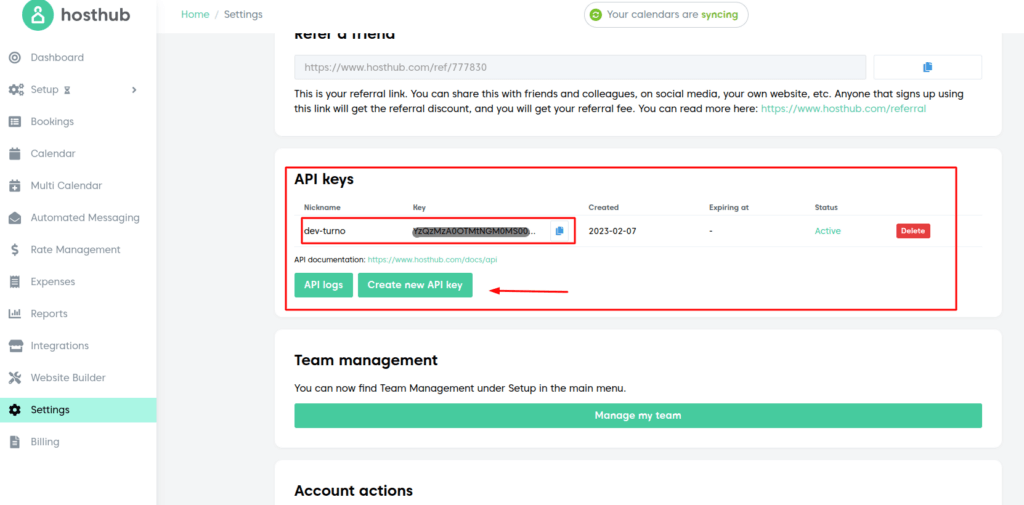This screenshot has height=505, width=1024.
Task: Click the API logs button
Action: point(323,285)
